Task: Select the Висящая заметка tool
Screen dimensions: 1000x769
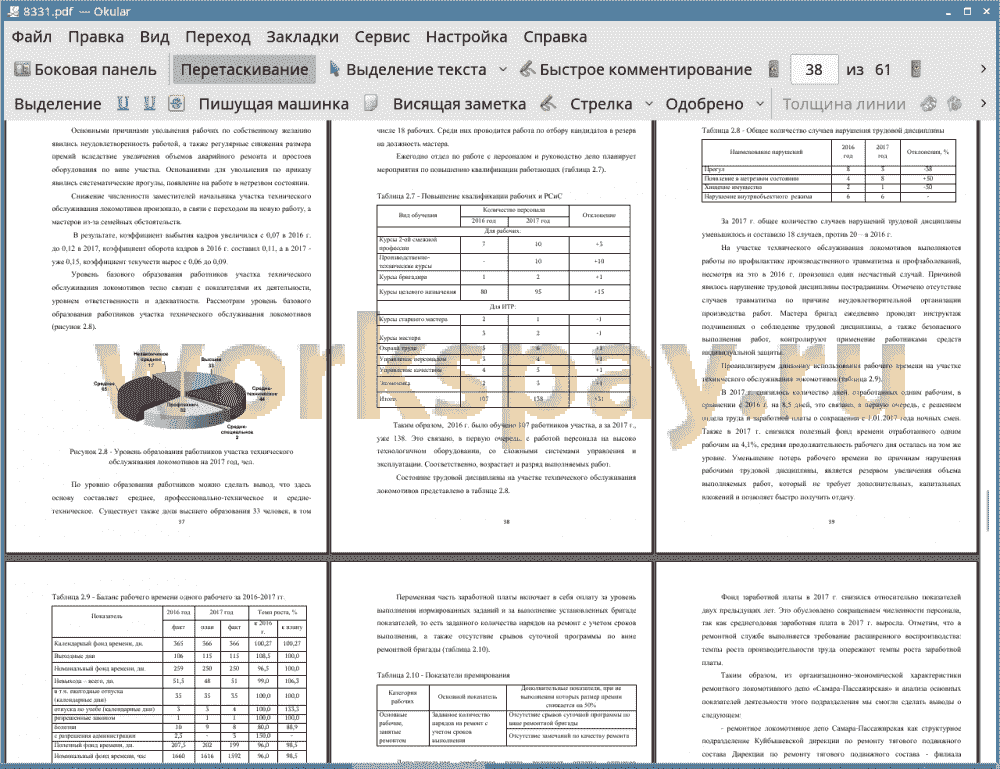Action: point(459,104)
